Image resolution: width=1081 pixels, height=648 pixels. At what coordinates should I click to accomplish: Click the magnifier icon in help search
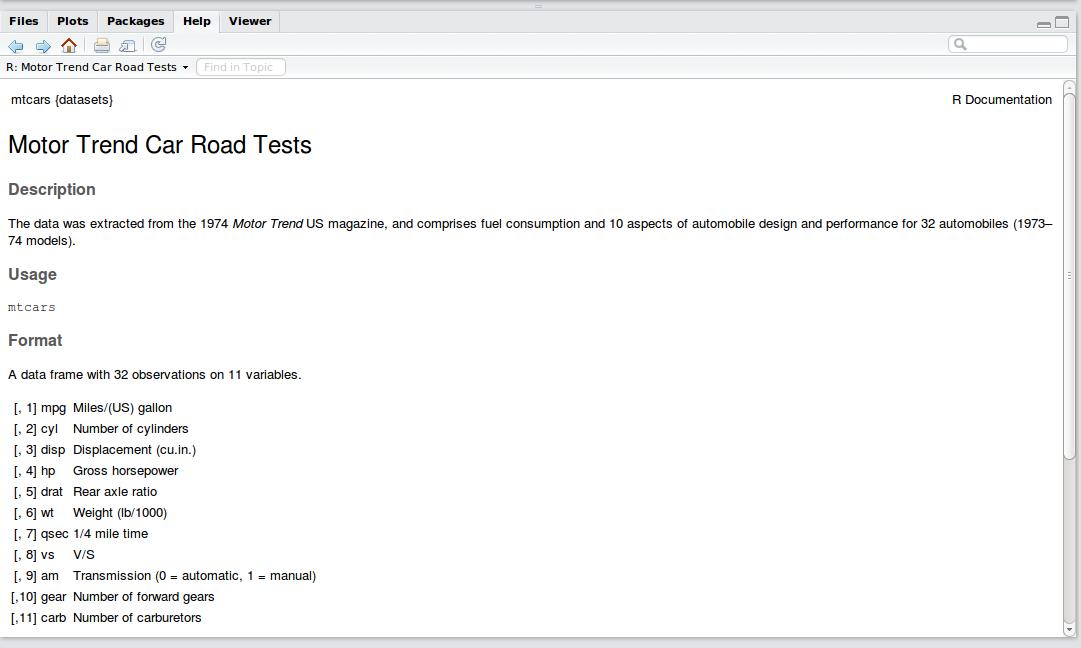coord(960,45)
